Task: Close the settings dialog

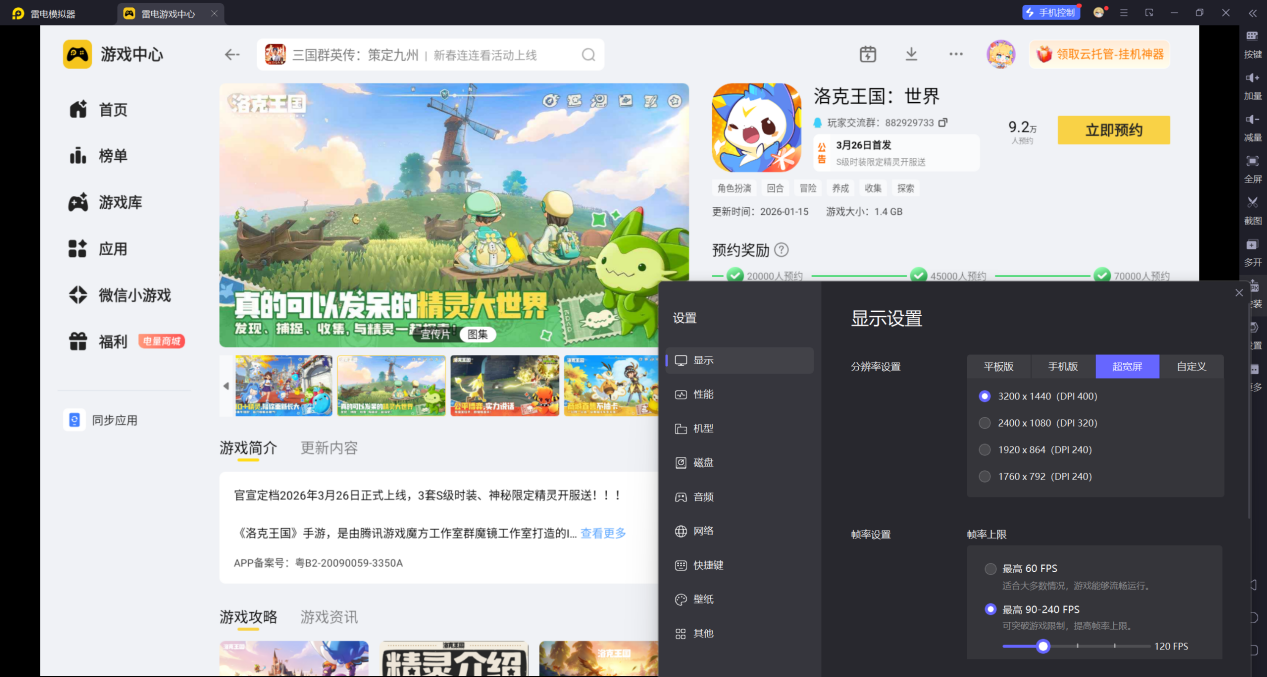Action: 1239,293
